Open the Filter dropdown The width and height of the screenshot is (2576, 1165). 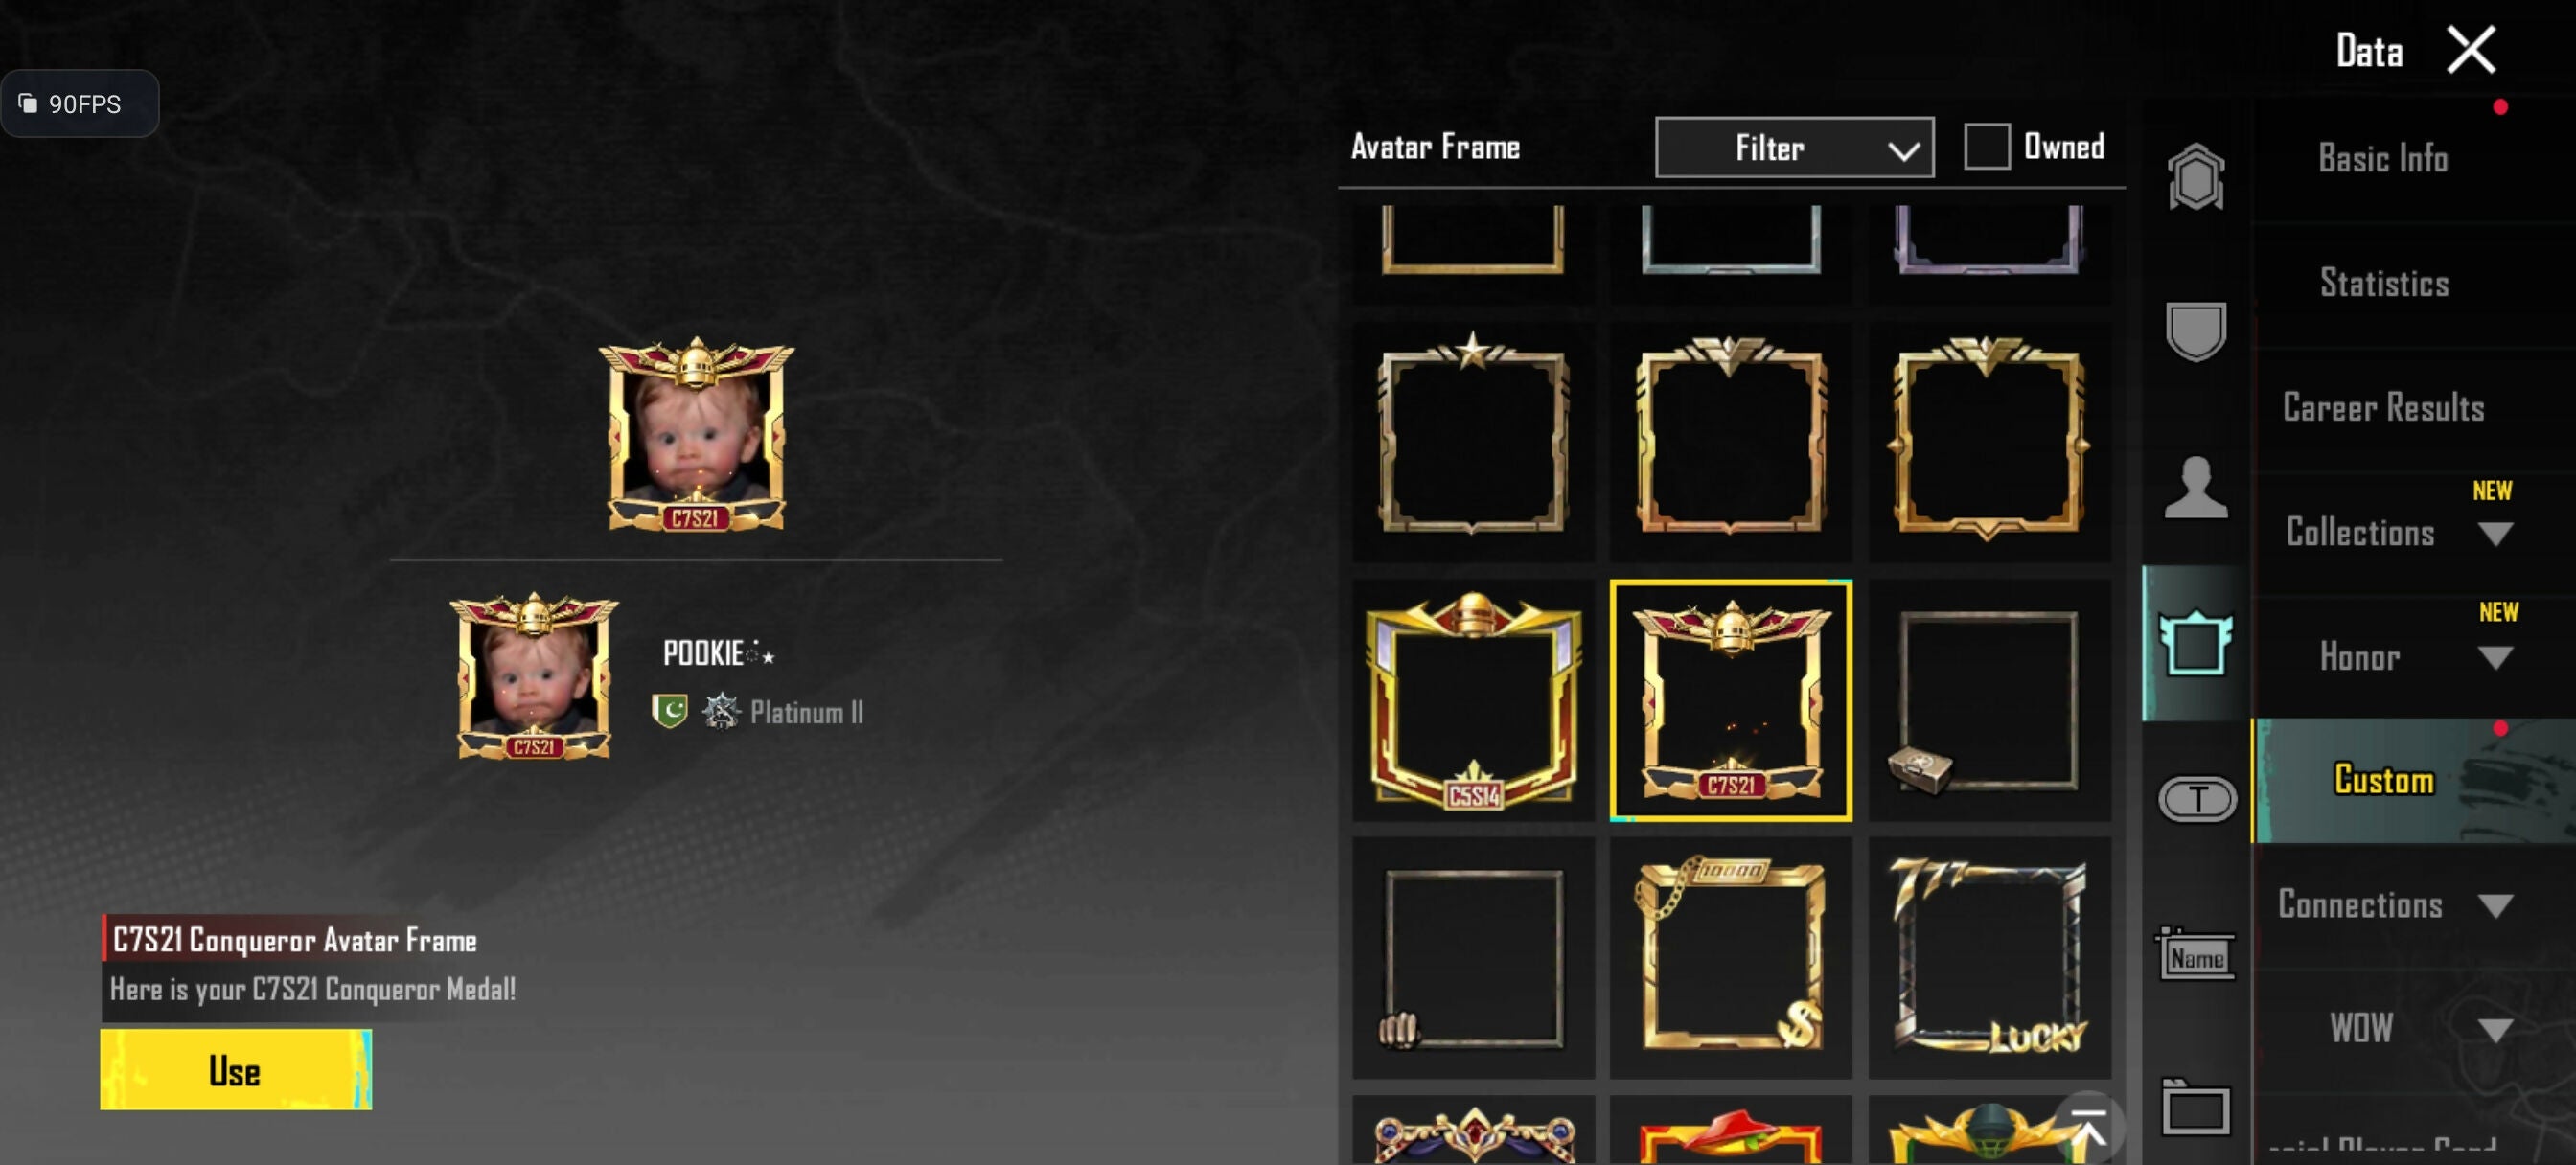tap(1794, 148)
